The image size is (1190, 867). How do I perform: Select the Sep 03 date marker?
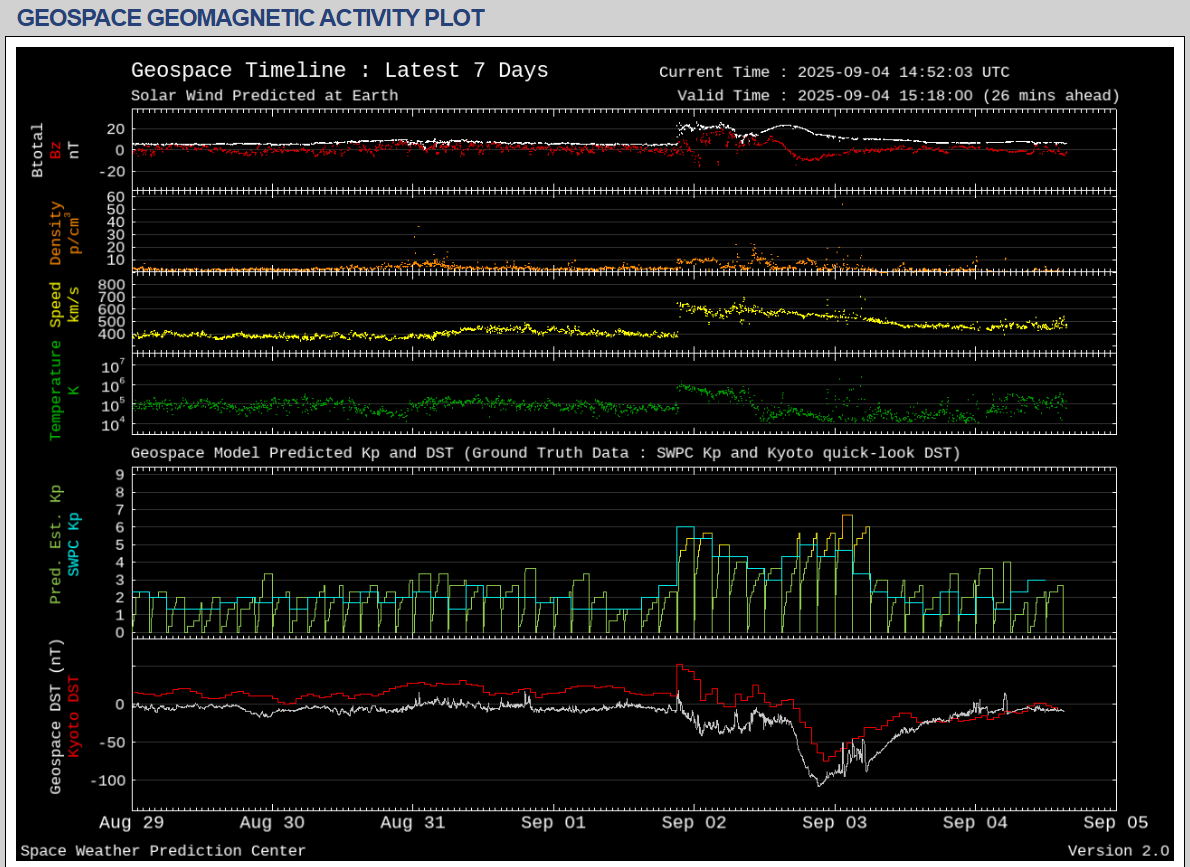pyautogui.click(x=834, y=823)
